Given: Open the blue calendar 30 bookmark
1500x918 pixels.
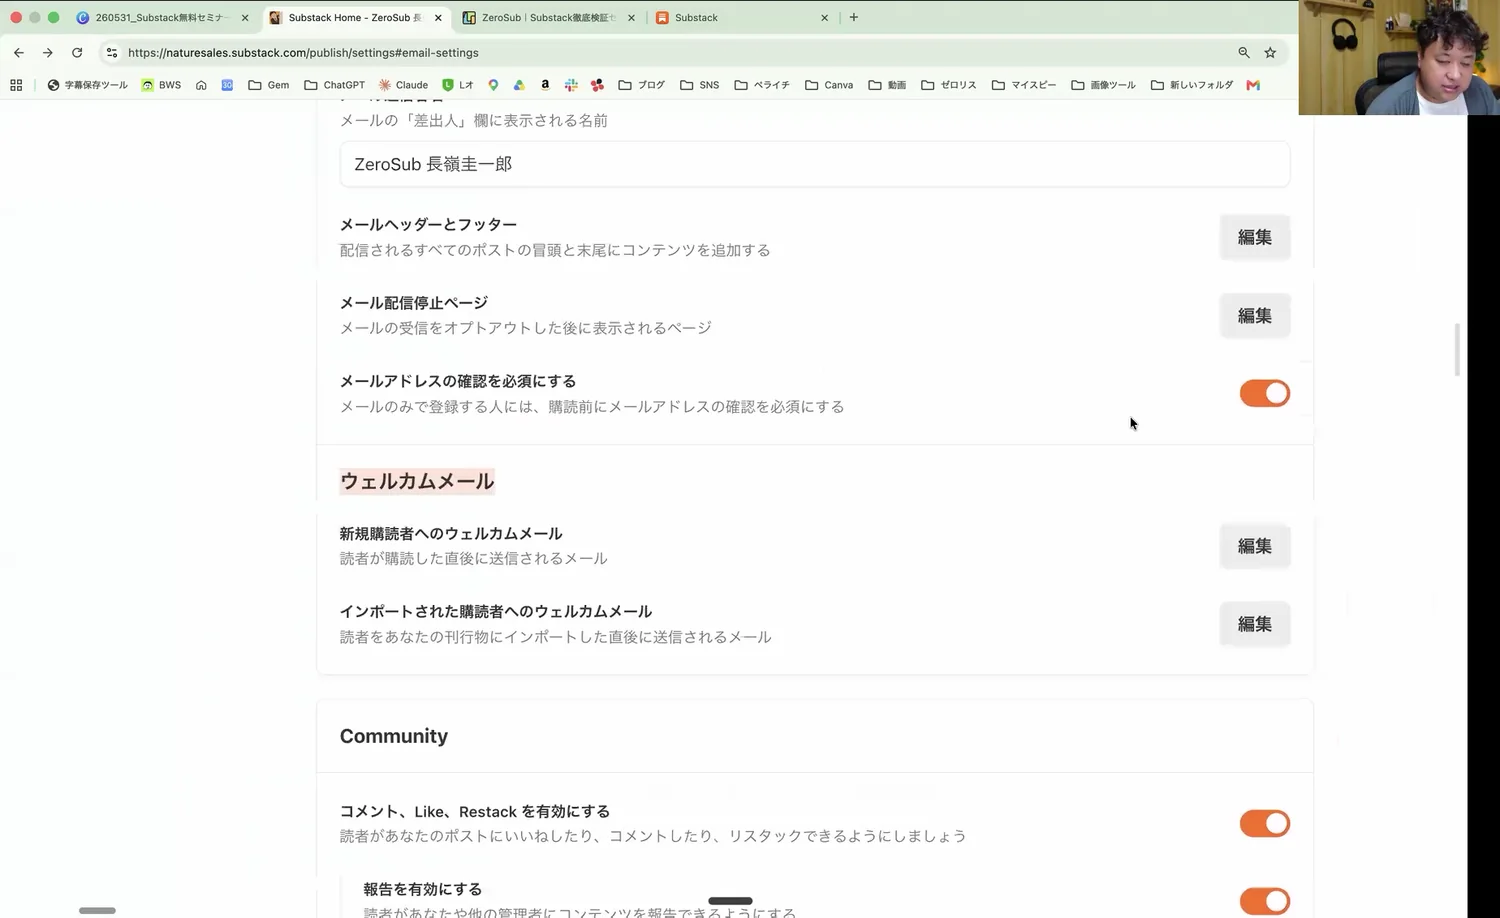Looking at the screenshot, I should (x=227, y=85).
